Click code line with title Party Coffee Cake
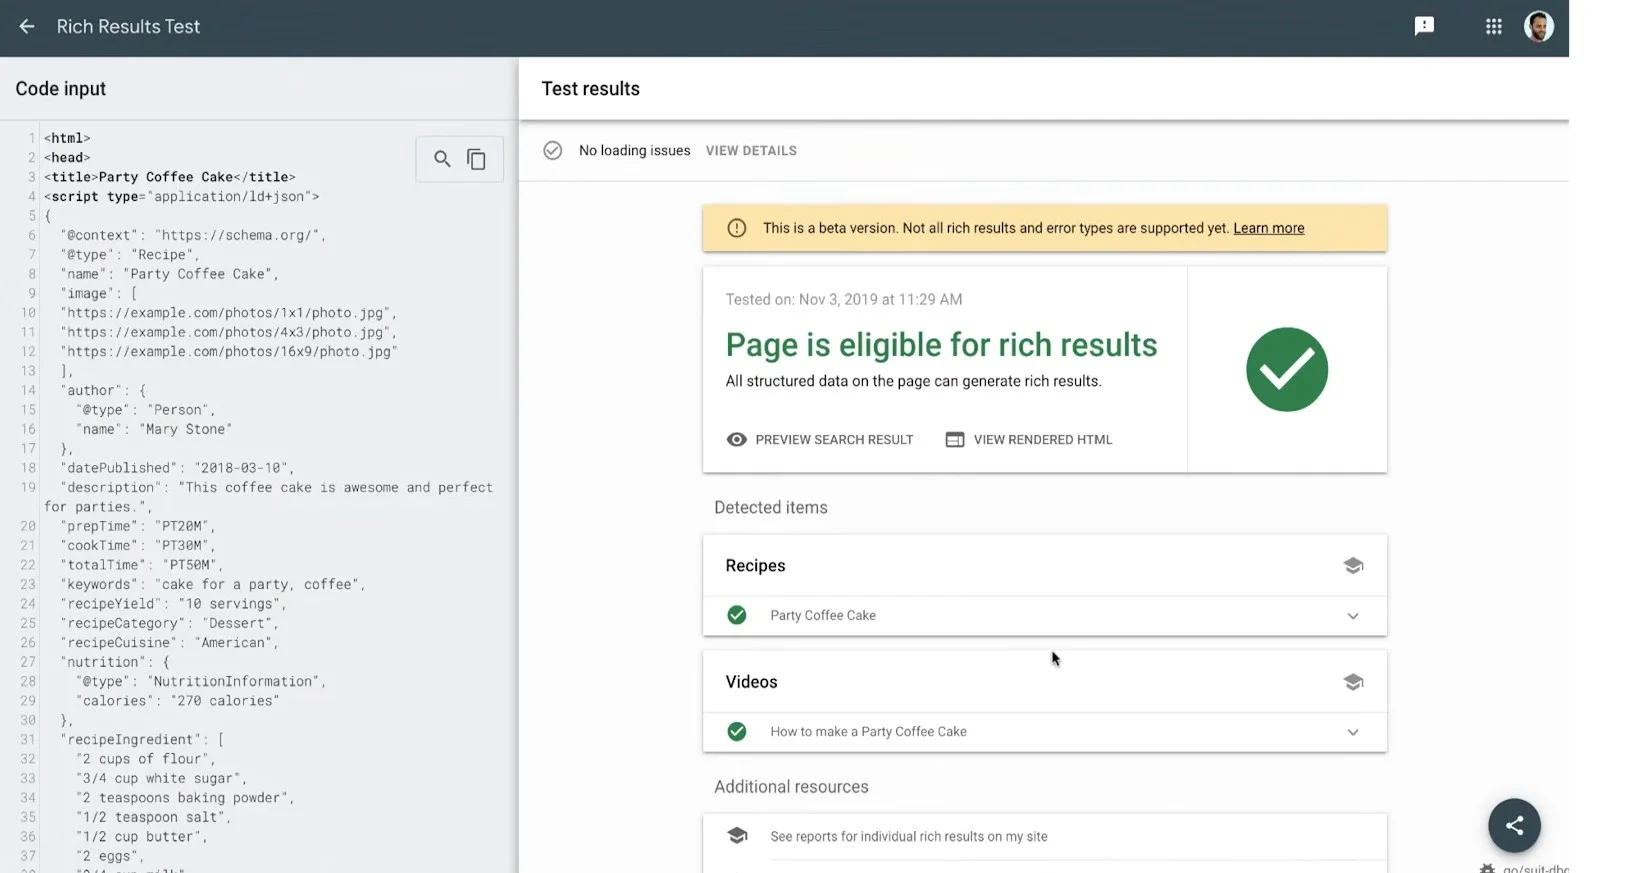 [170, 177]
